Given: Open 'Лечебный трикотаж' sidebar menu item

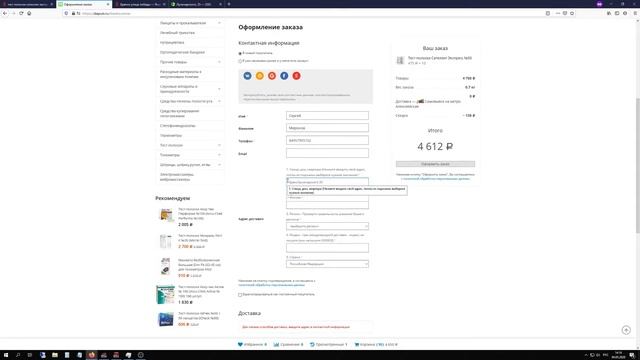Looking at the screenshot, I should click(177, 33).
